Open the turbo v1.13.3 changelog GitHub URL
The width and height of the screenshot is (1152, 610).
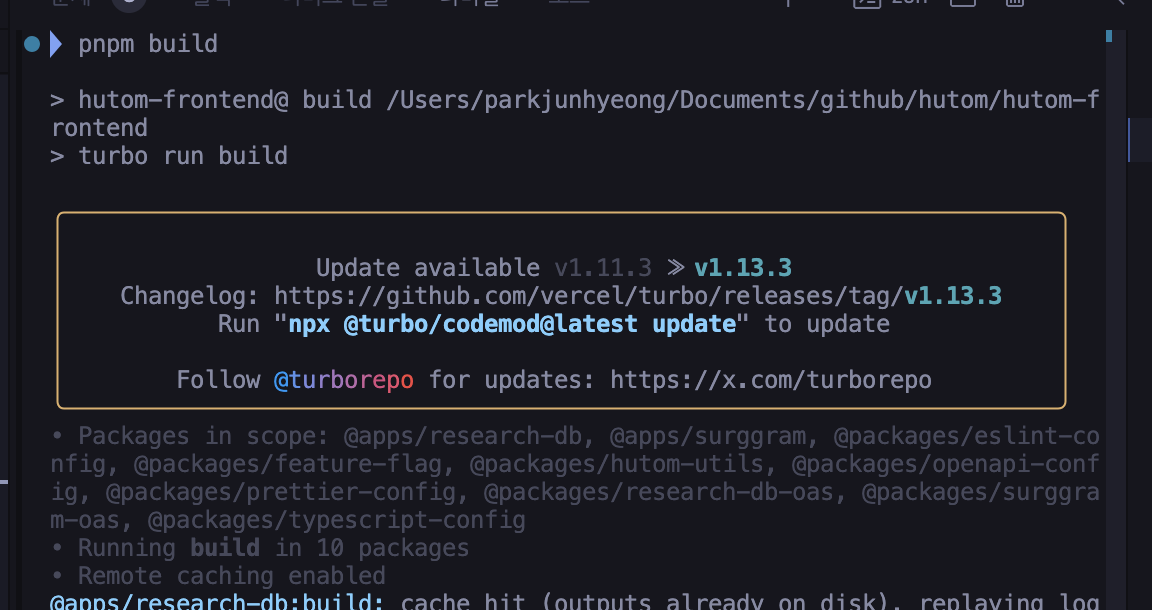(x=637, y=296)
